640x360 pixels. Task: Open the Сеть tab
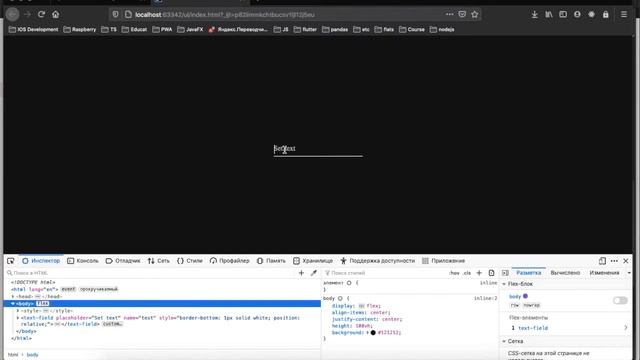[159, 261]
